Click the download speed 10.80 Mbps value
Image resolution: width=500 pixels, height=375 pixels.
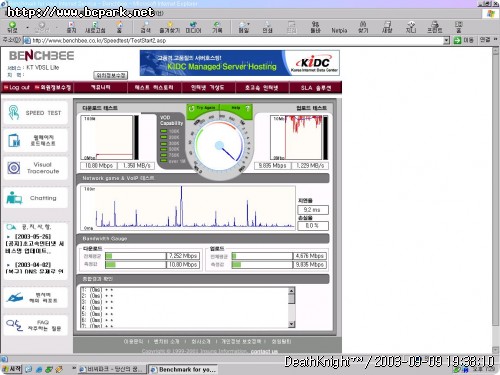pos(99,166)
